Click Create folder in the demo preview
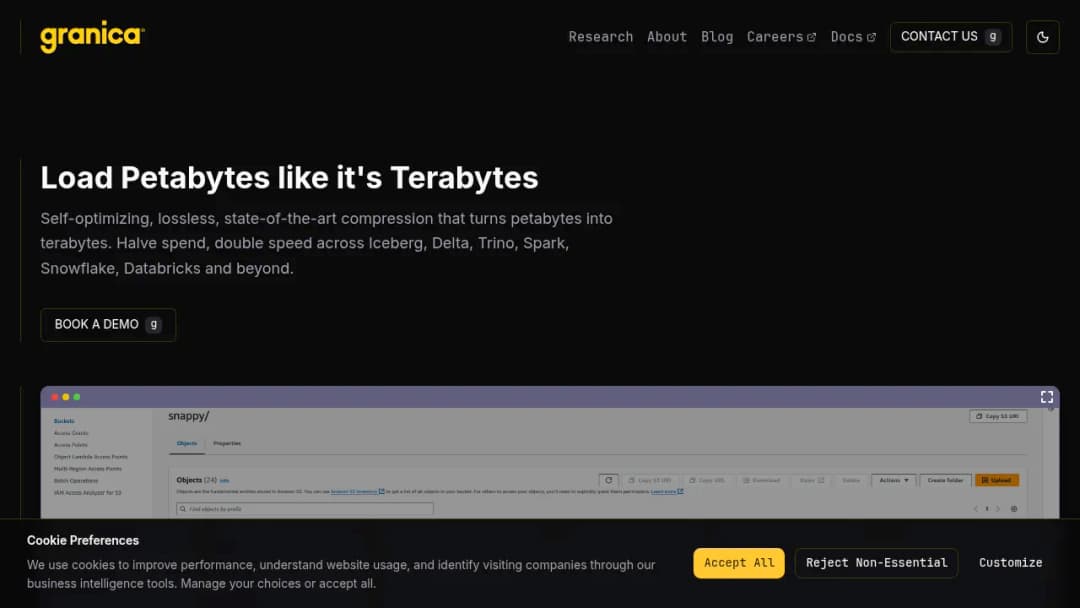The height and width of the screenshot is (608, 1080). point(945,480)
